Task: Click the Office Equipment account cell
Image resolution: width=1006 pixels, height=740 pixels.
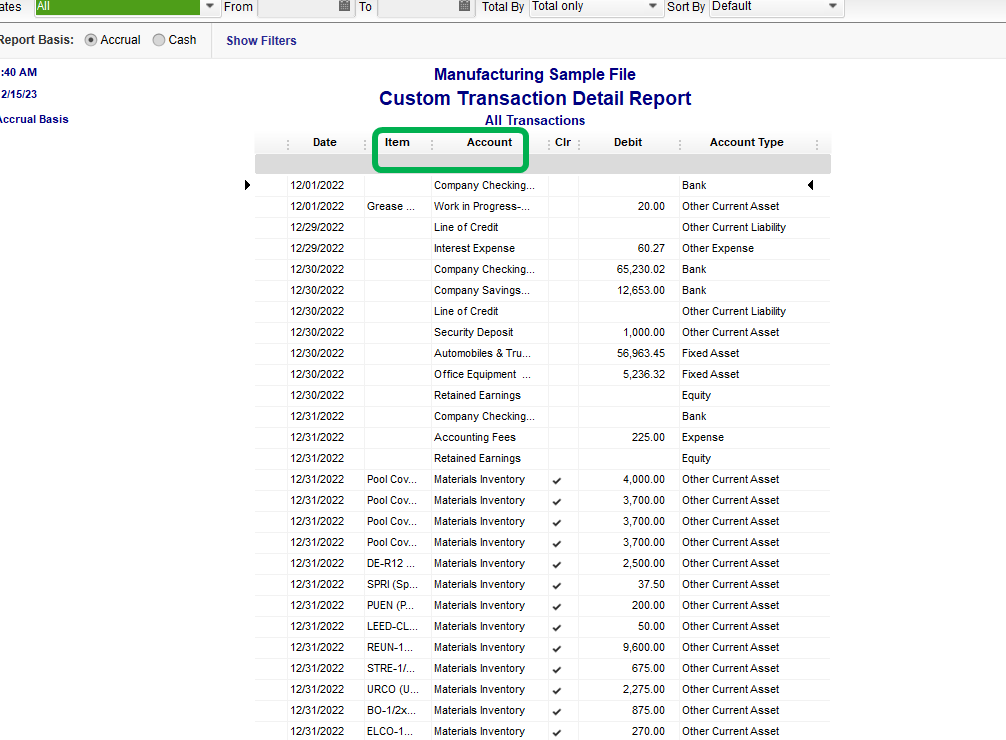Action: [x=482, y=374]
